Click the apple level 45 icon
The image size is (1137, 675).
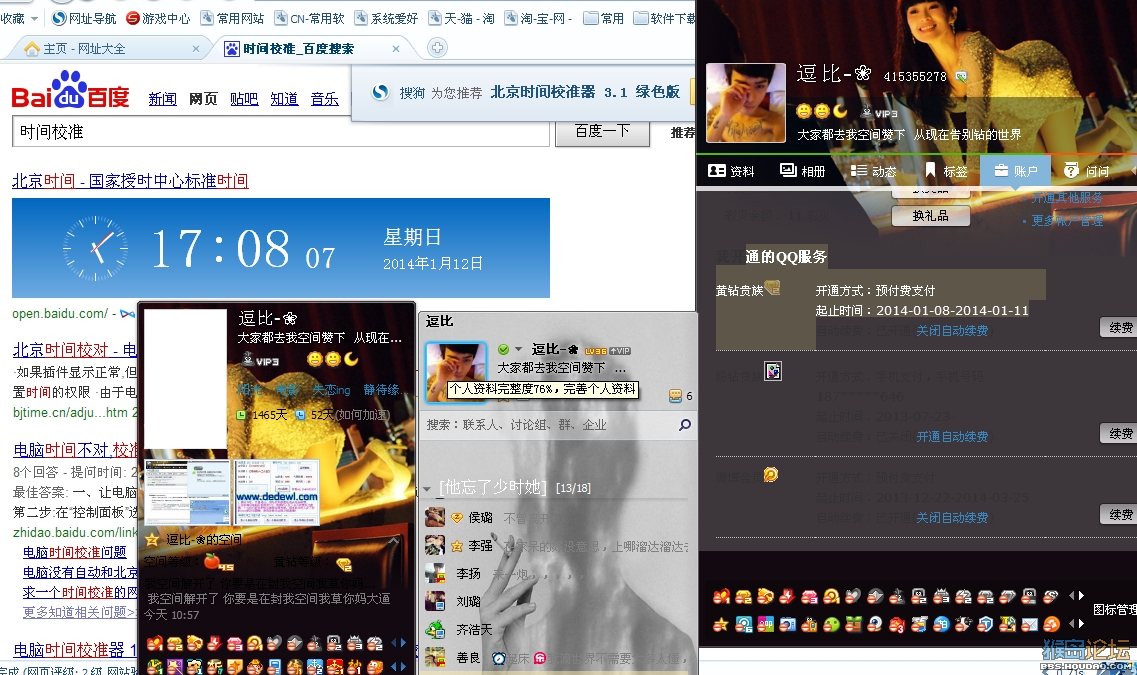click(218, 562)
